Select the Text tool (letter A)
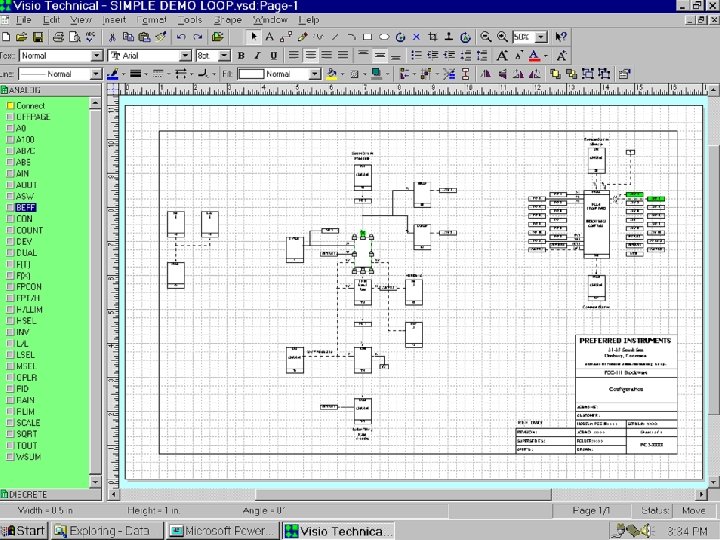The height and width of the screenshot is (540, 720). coord(270,37)
